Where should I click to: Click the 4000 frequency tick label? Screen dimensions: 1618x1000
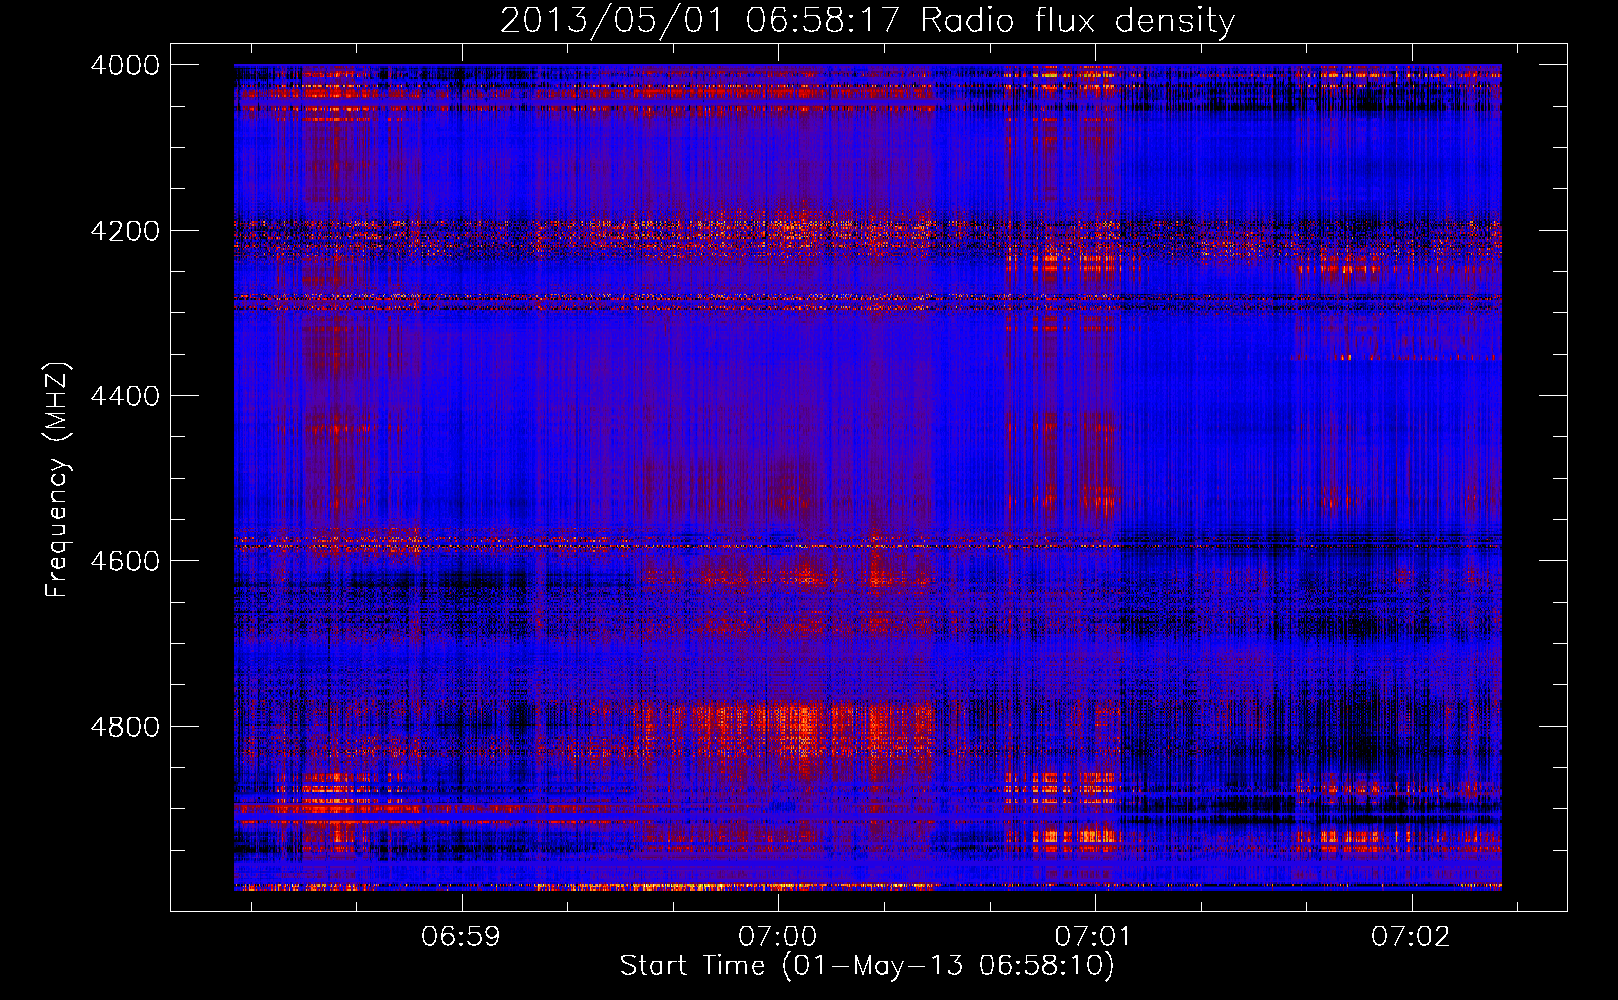click(x=125, y=65)
